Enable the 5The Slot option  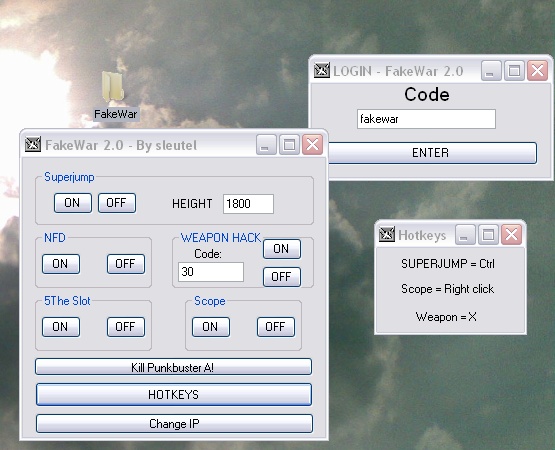tap(61, 327)
